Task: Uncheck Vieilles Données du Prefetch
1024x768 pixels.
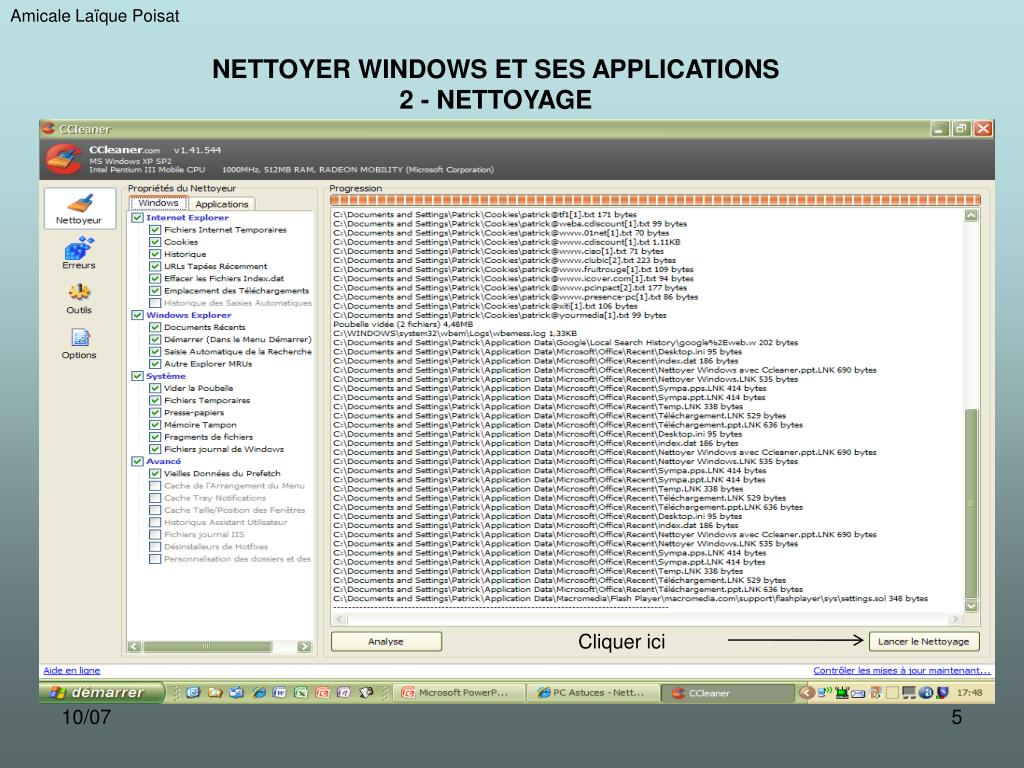Action: click(155, 473)
